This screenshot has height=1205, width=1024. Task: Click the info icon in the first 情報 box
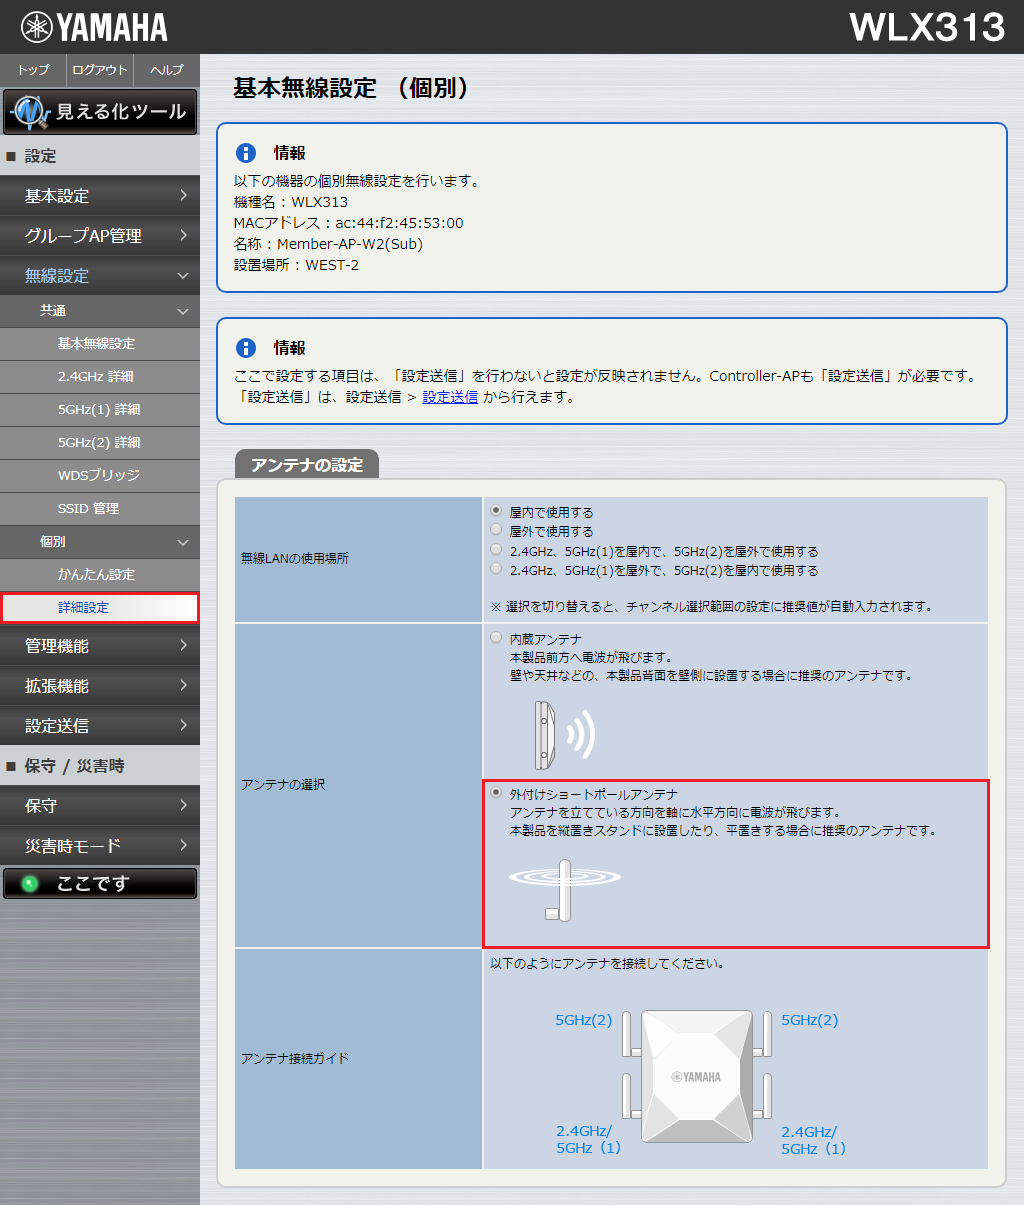point(246,152)
